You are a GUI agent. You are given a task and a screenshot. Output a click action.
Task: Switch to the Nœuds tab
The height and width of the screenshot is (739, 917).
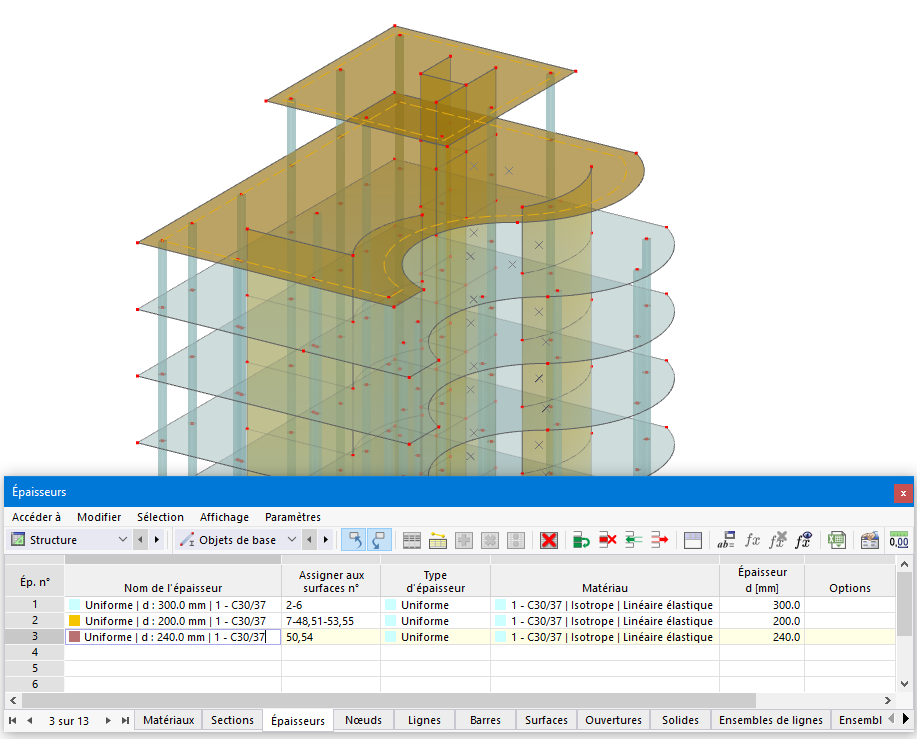point(363,720)
